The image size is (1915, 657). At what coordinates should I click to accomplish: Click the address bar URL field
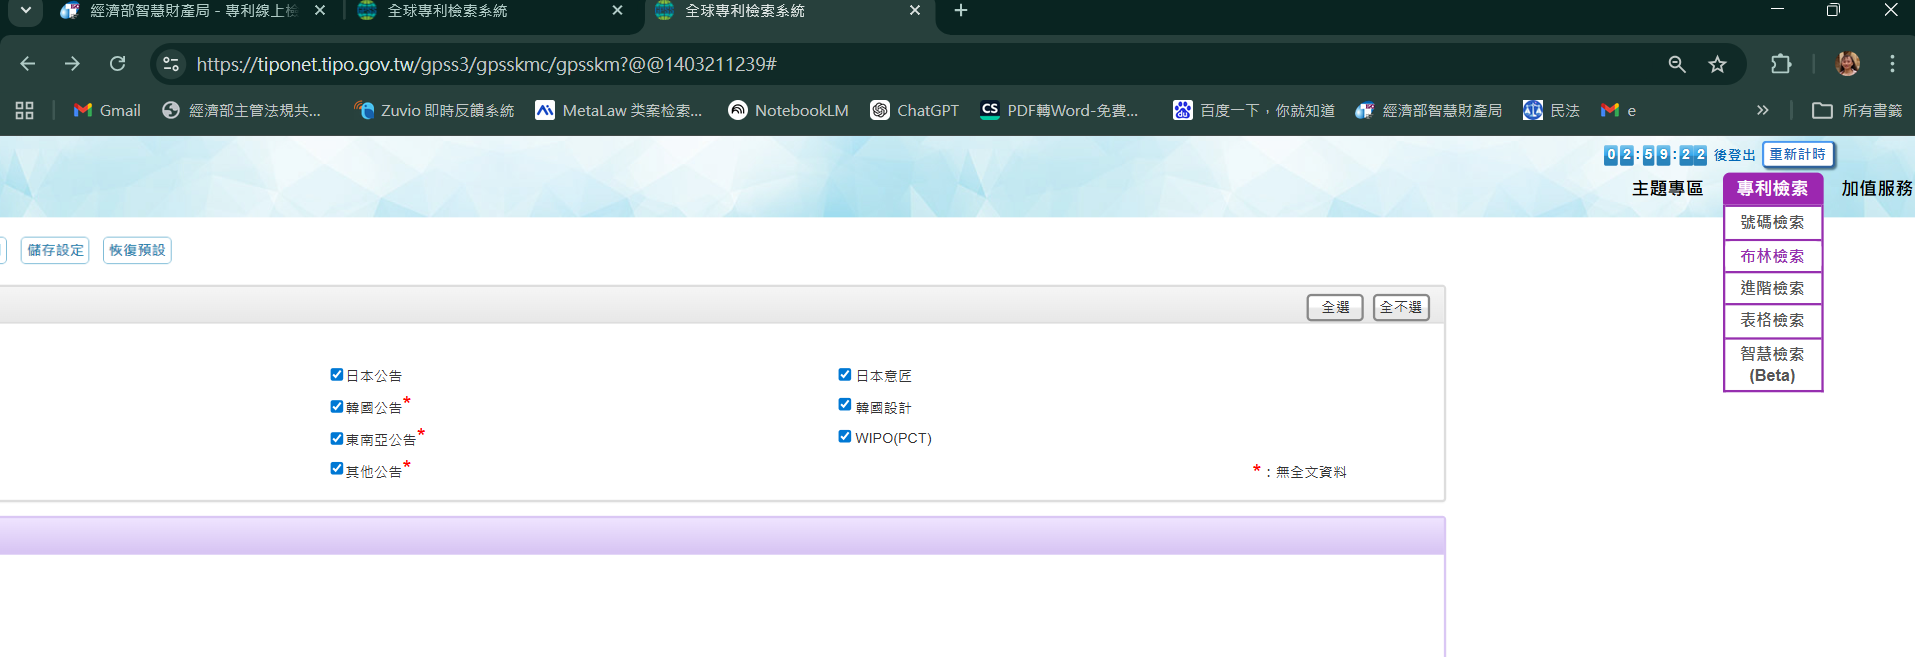coord(900,64)
